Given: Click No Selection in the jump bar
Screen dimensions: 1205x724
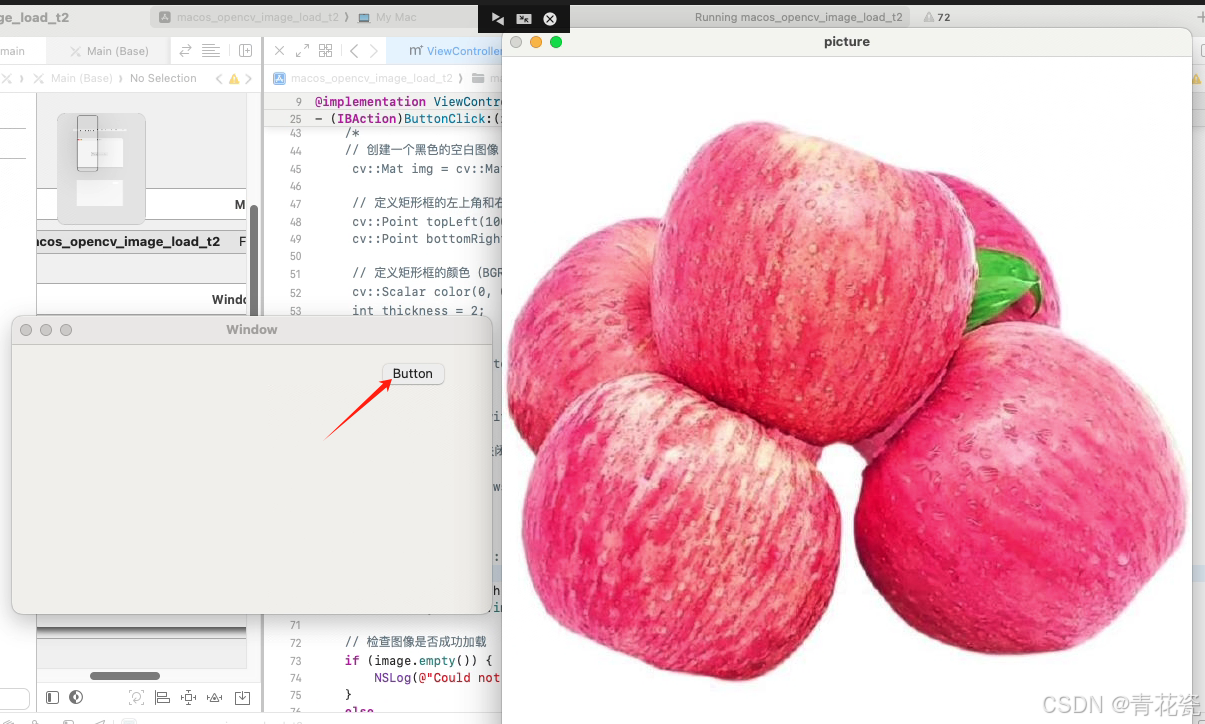Looking at the screenshot, I should tap(163, 78).
